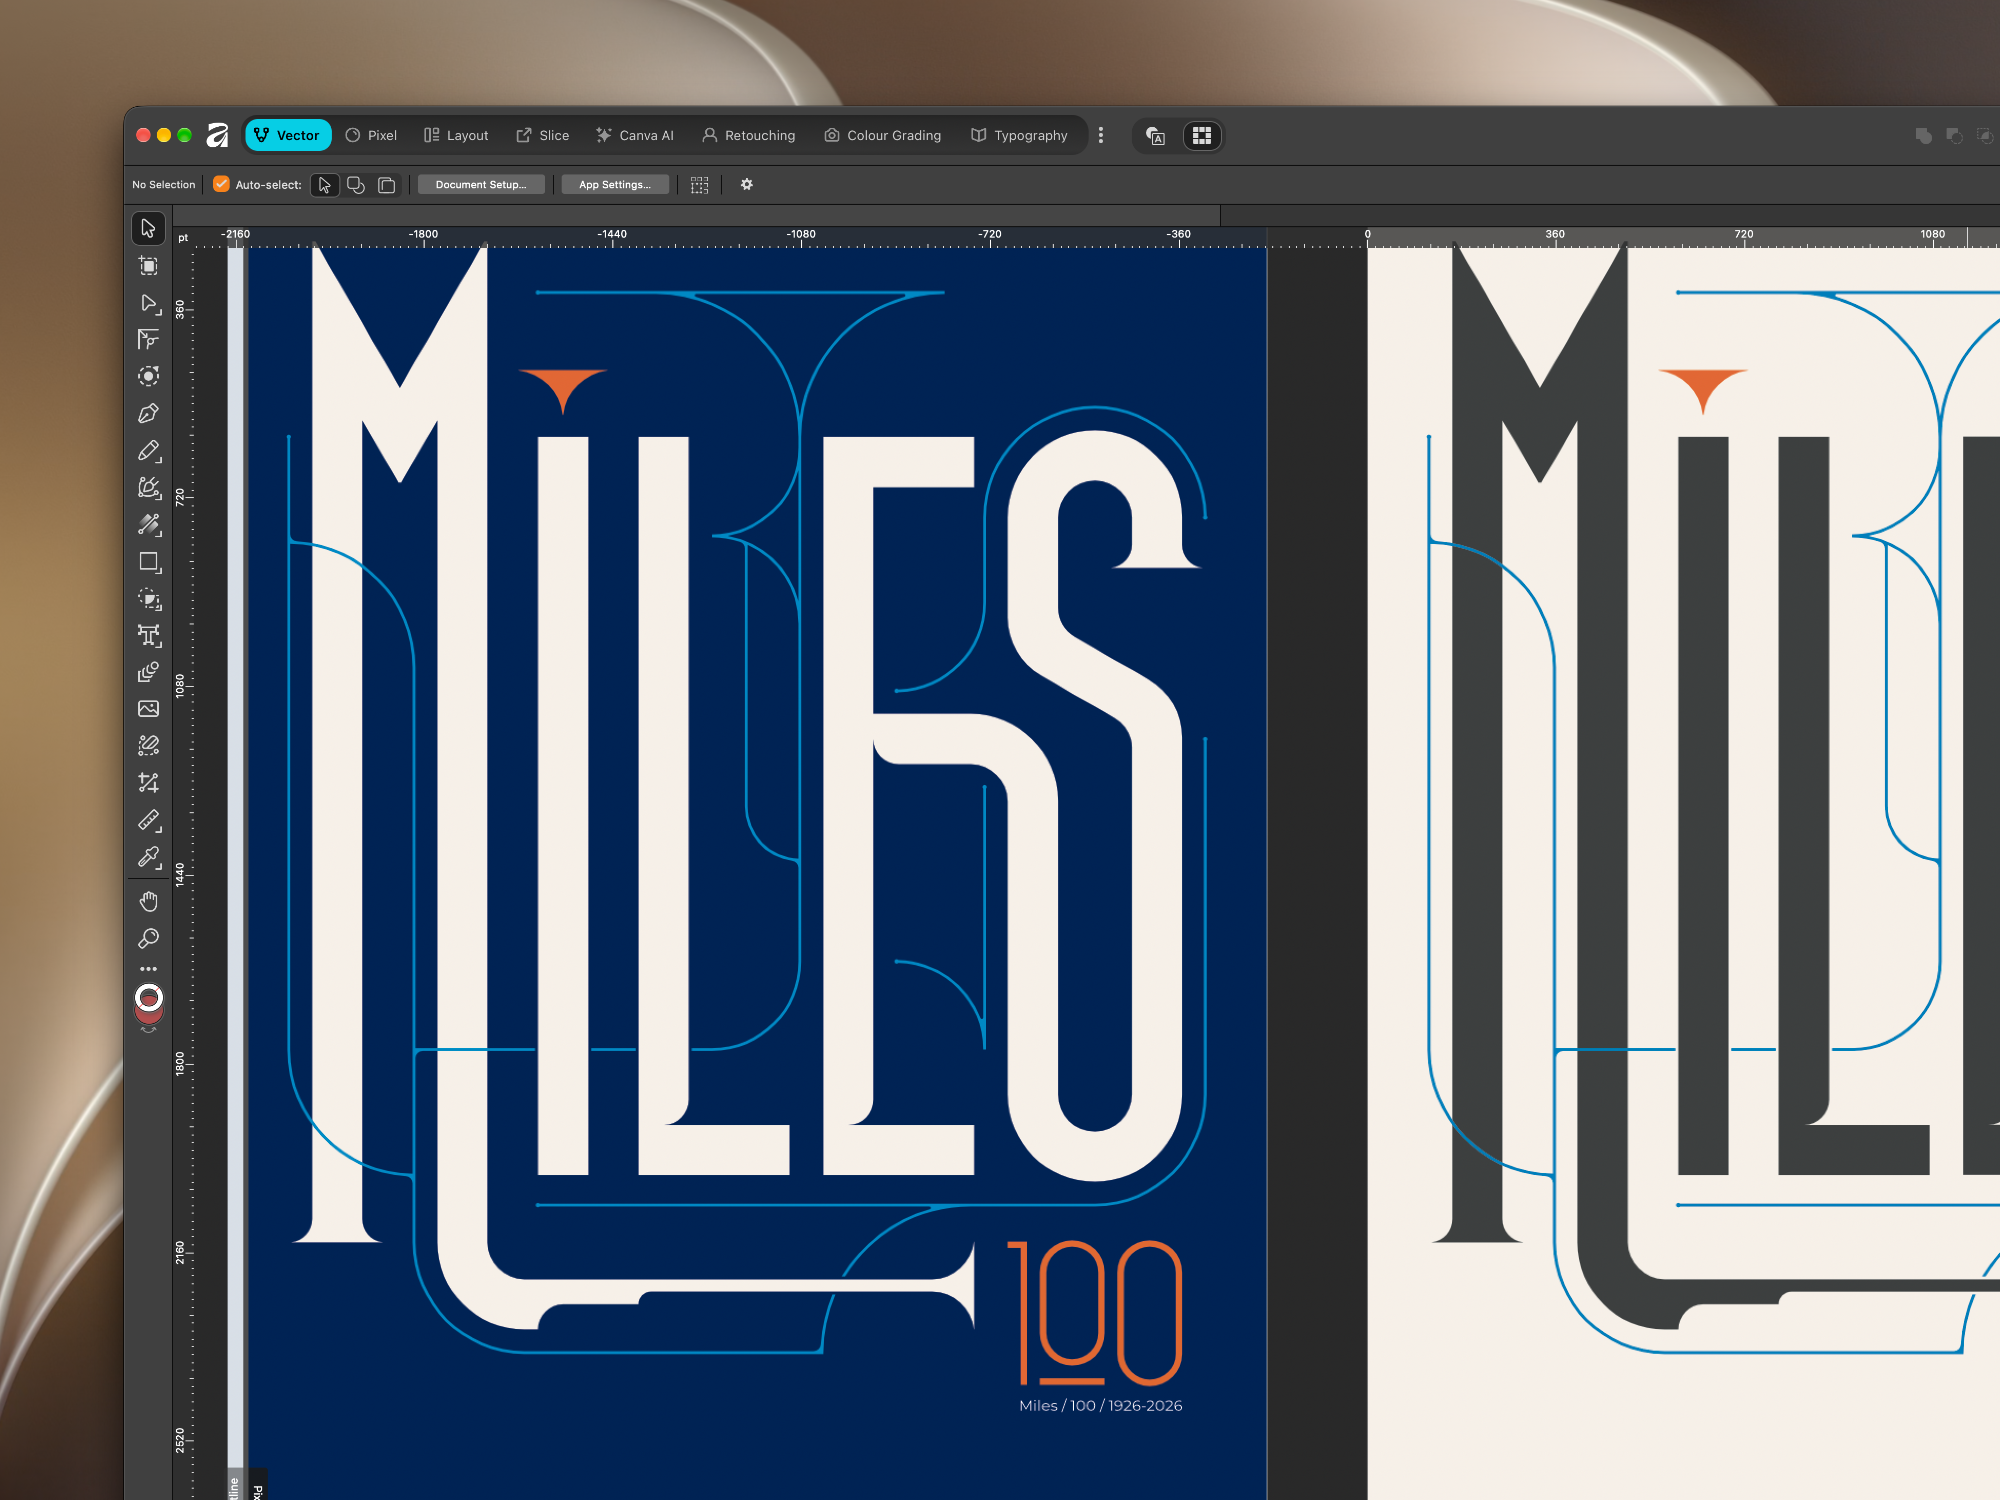Pick the Colour Picker eyedropper tool
This screenshot has width=2000, height=1500.
(149, 857)
